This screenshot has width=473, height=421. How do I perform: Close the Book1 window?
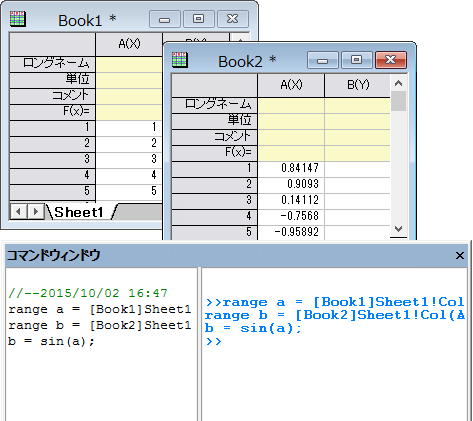(233, 19)
